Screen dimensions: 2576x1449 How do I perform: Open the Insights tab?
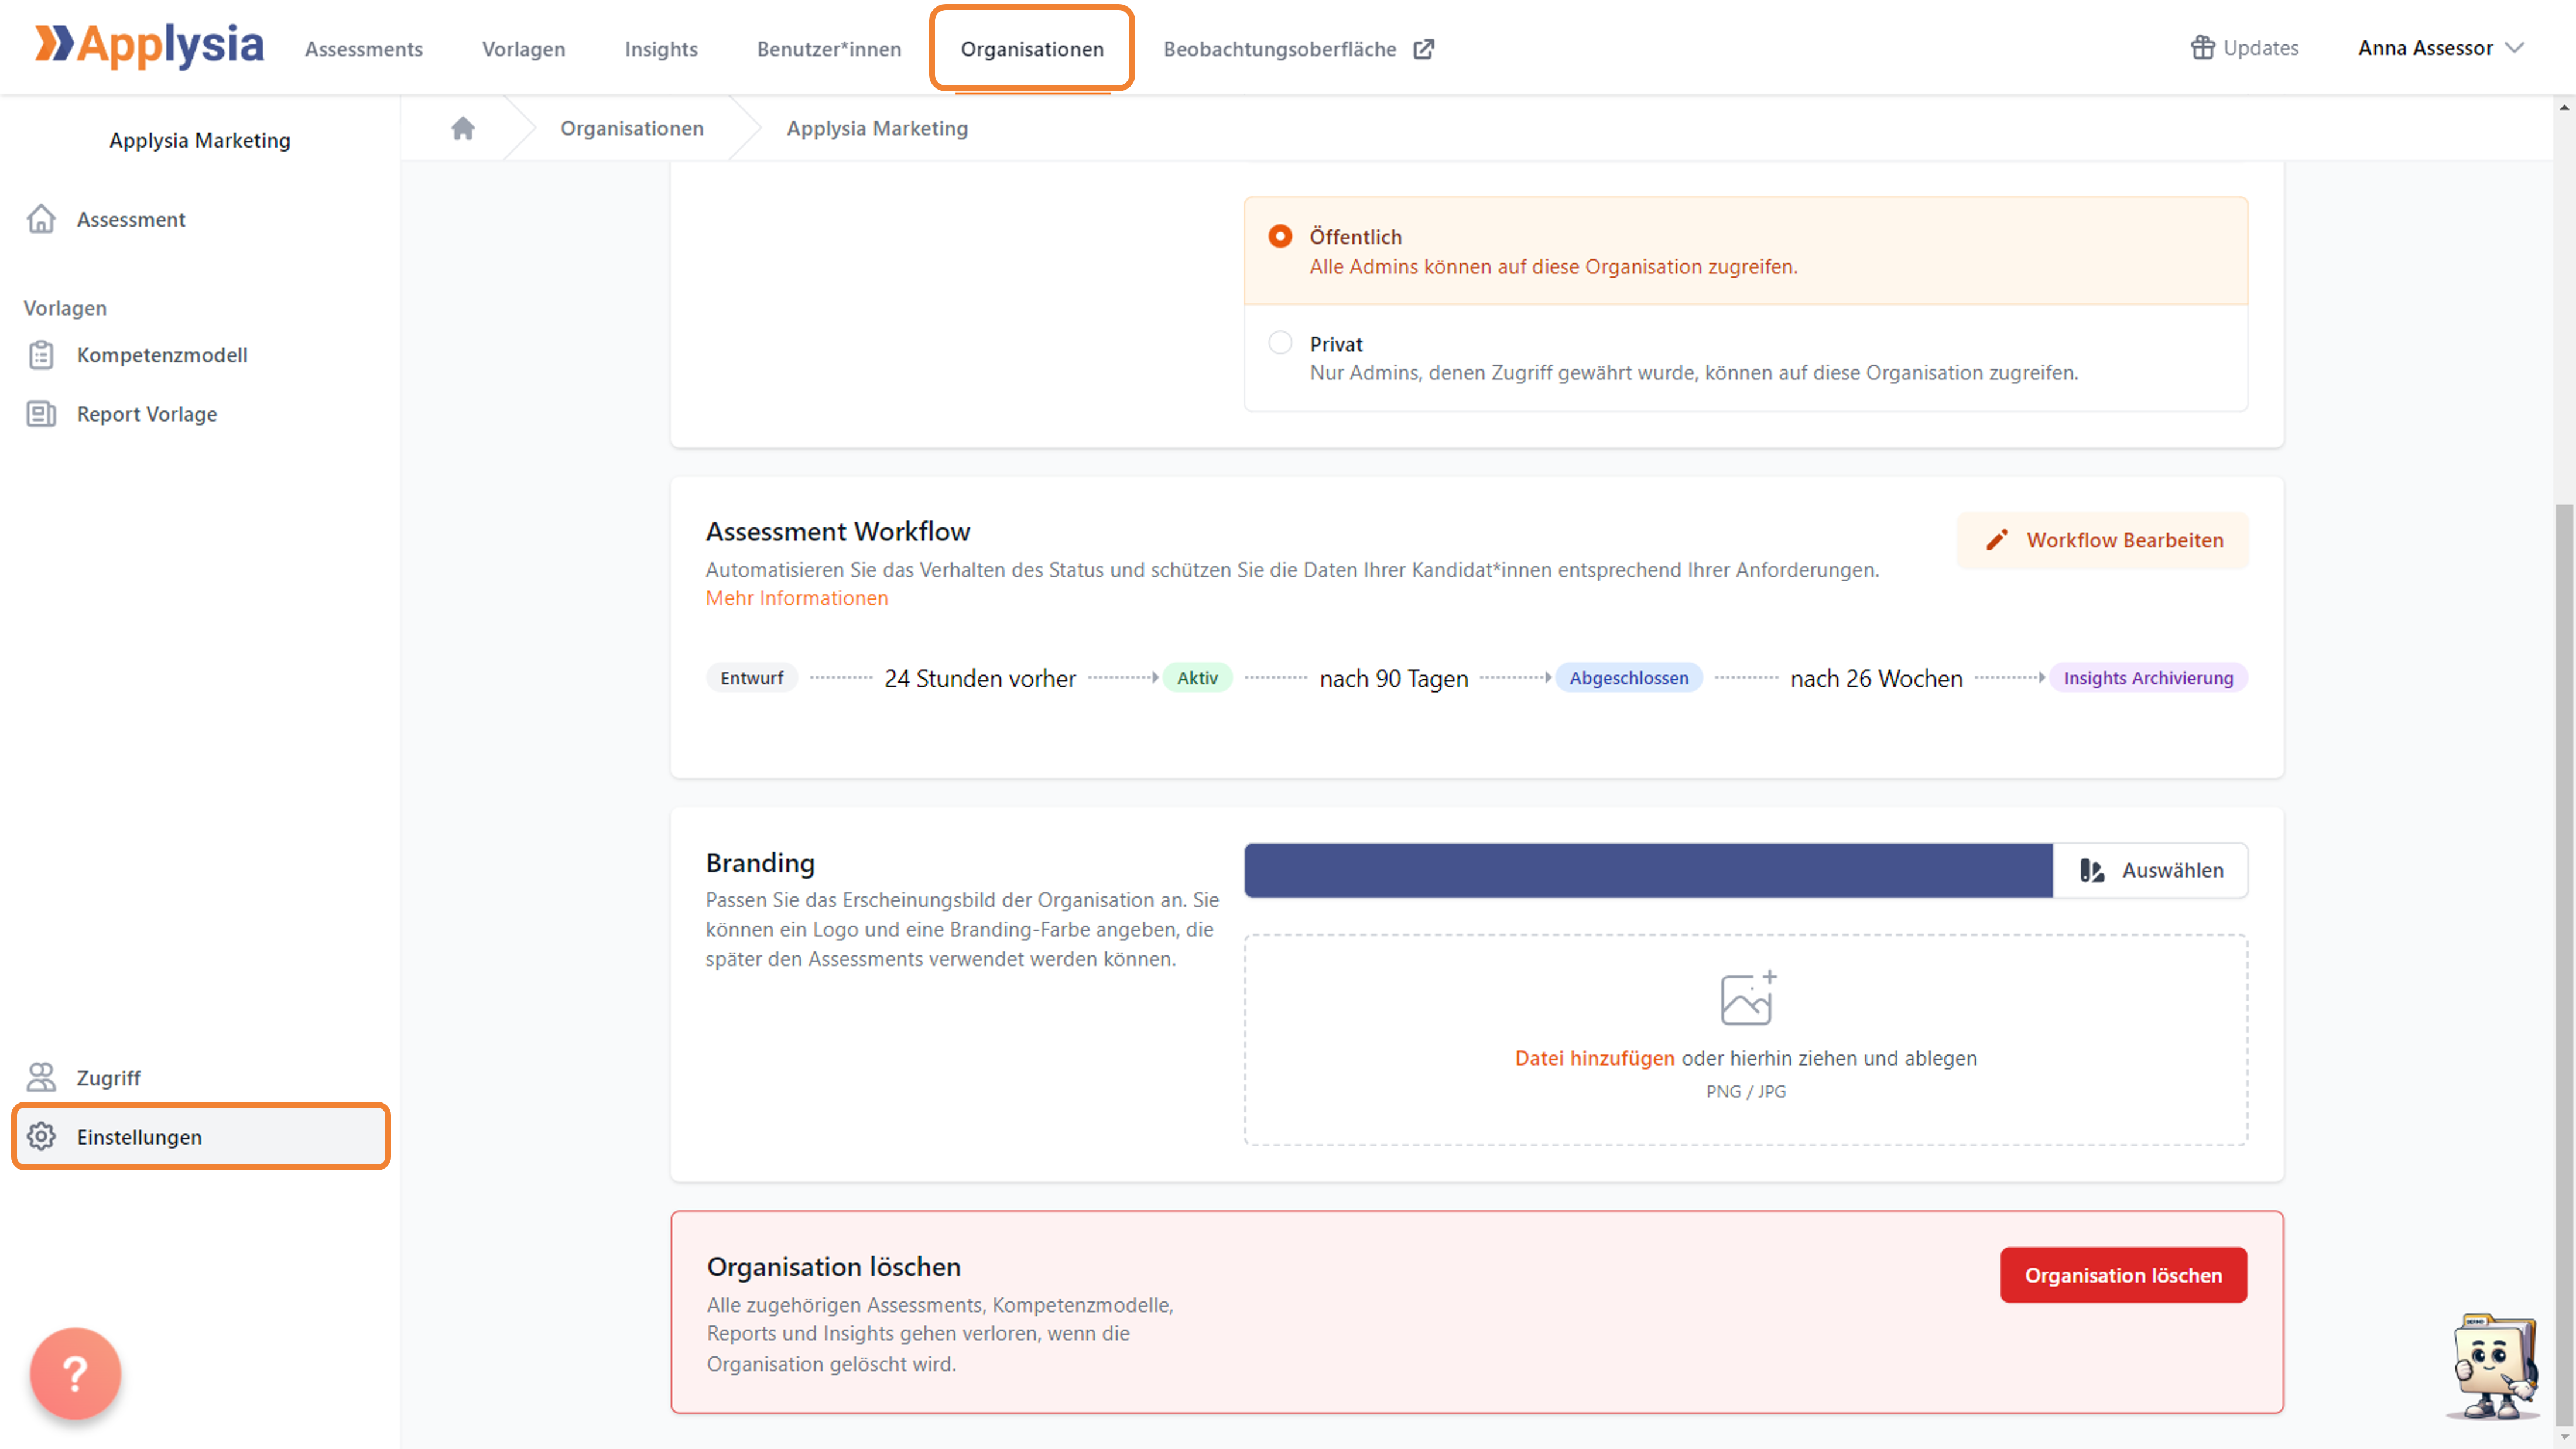pos(661,48)
